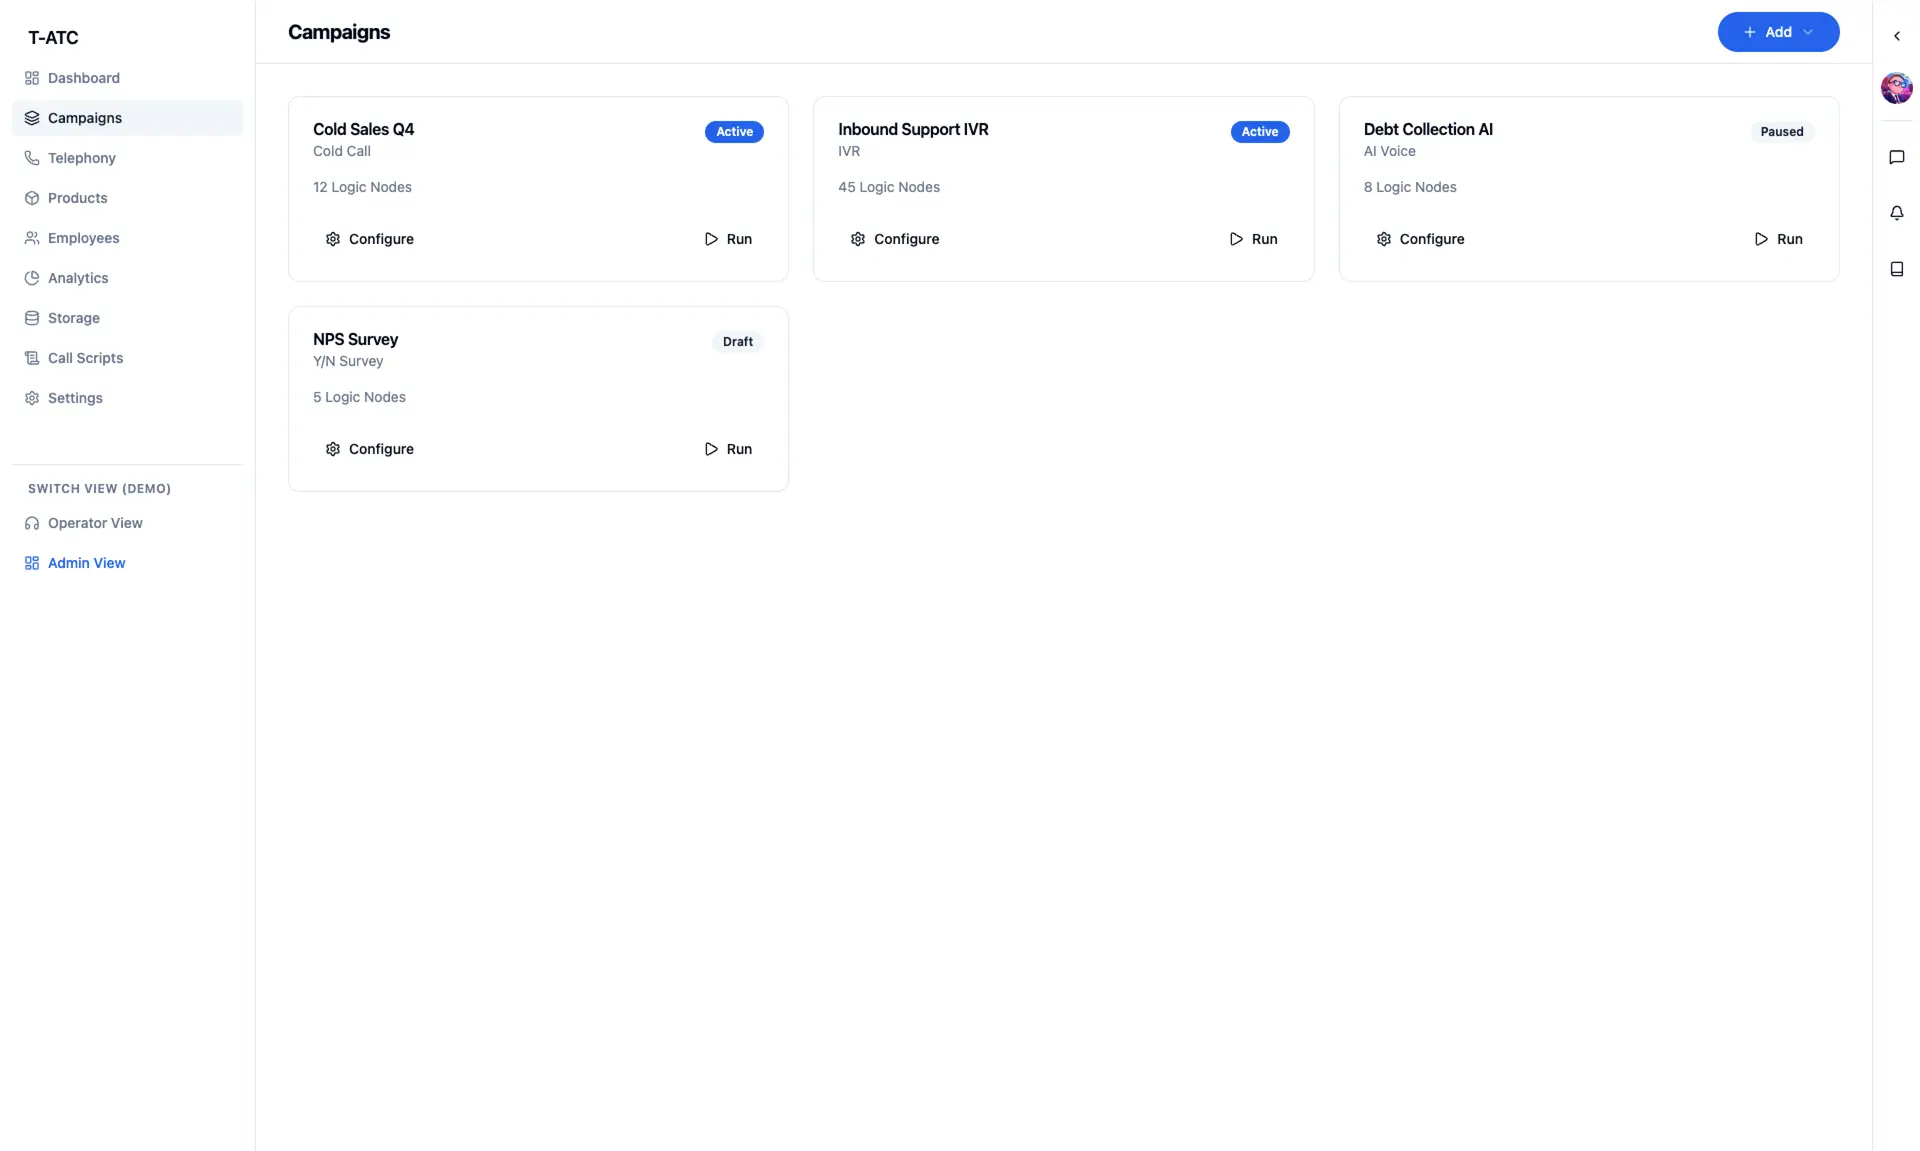Viewport: 1920px width, 1151px height.
Task: Click the Products box icon
Action: pos(31,197)
